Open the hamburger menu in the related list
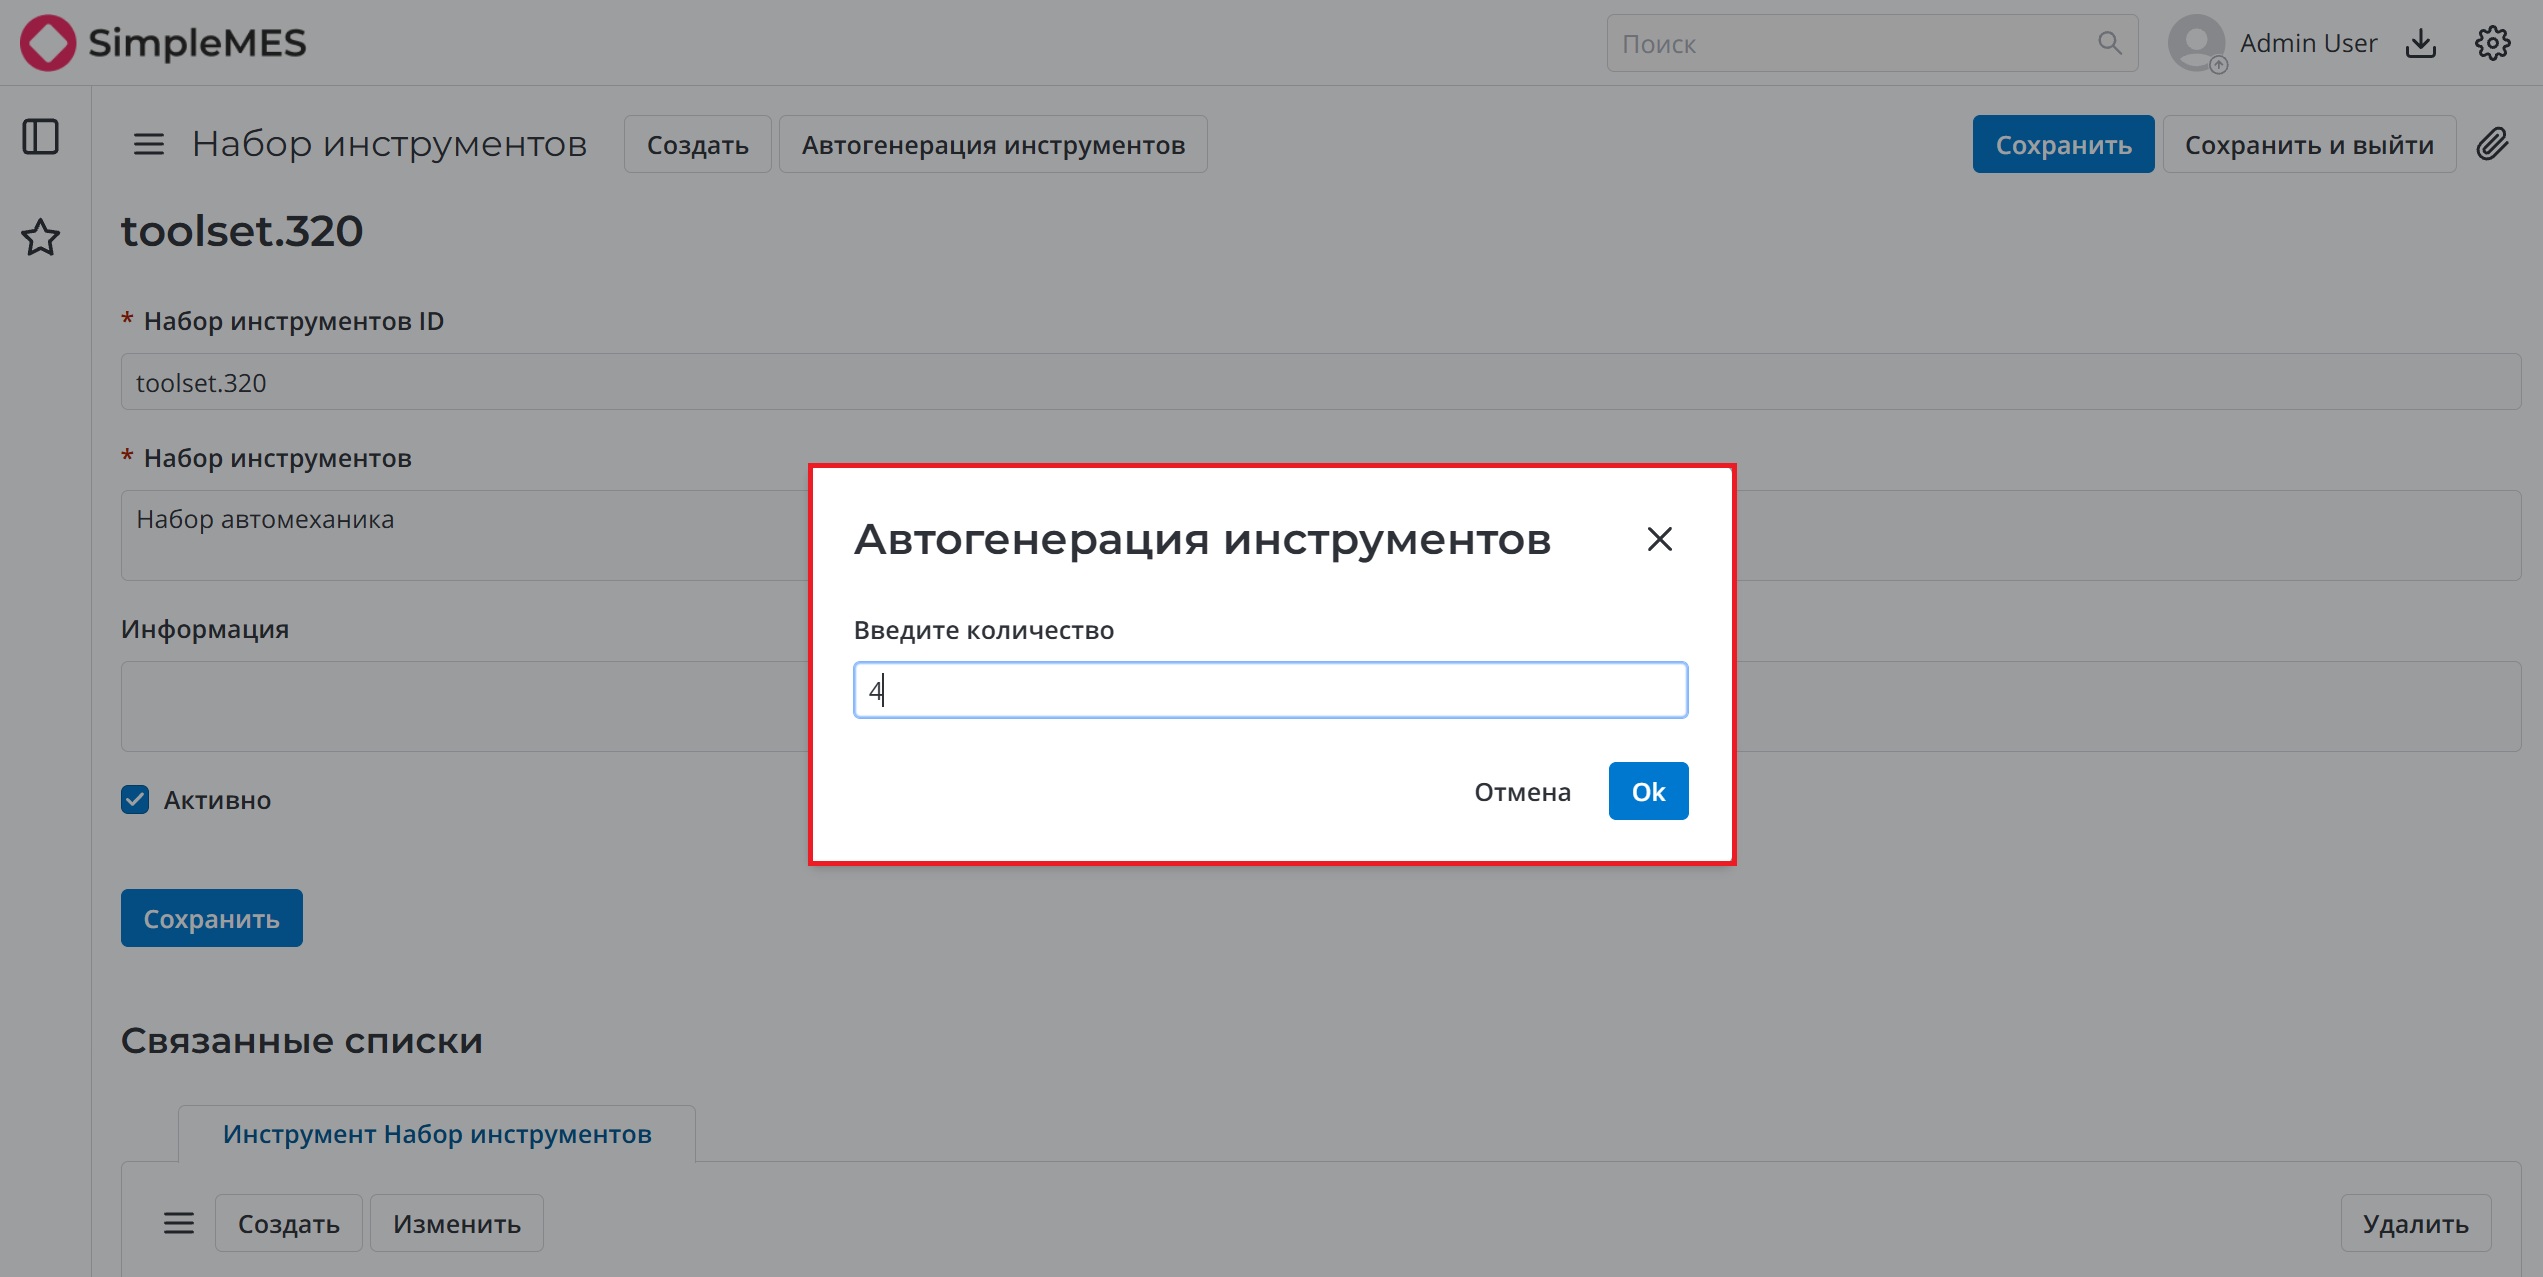 click(x=179, y=1222)
